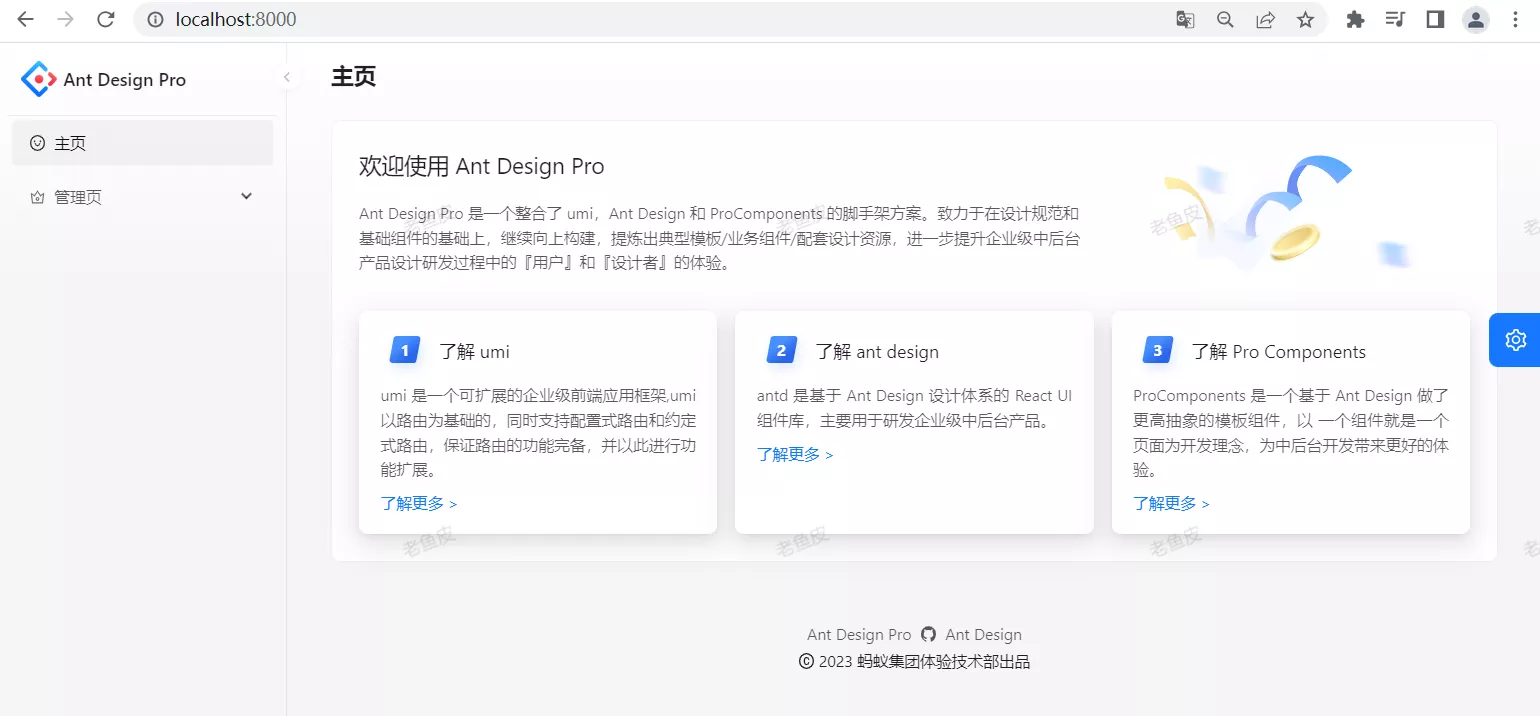Open the GitHub icon in footer

tap(929, 634)
